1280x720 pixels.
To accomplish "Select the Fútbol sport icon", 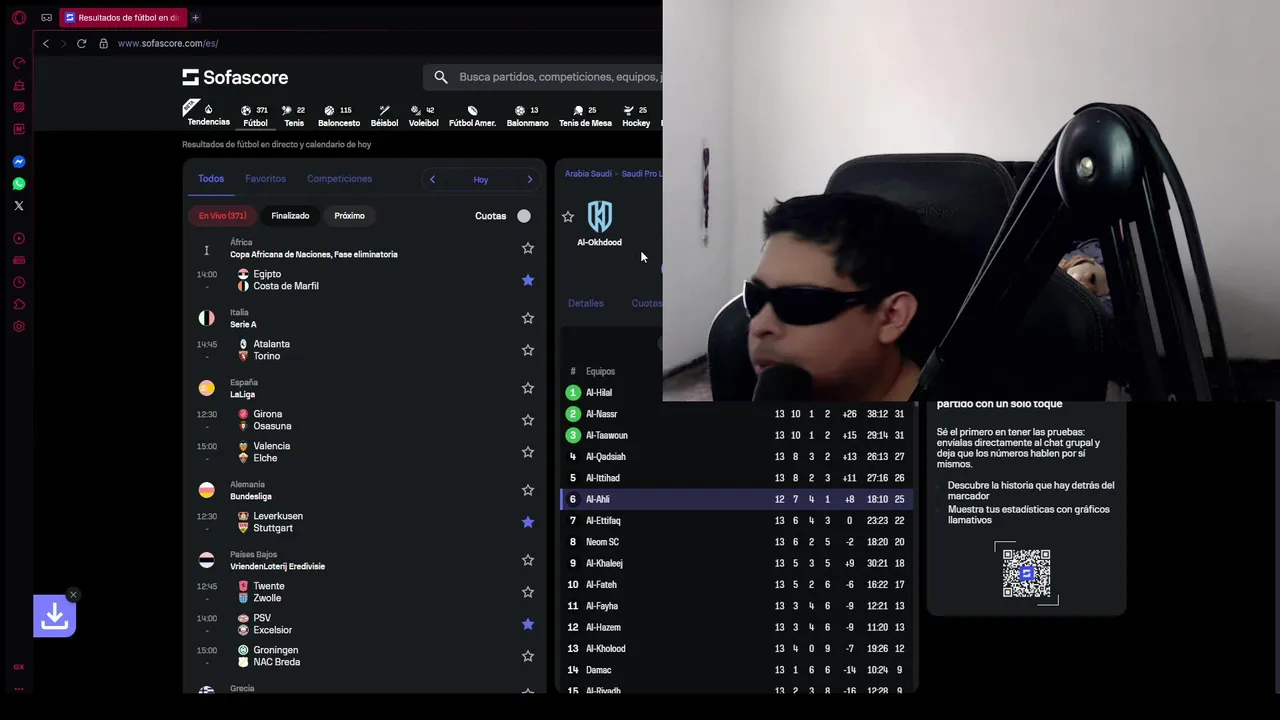I will [x=255, y=116].
